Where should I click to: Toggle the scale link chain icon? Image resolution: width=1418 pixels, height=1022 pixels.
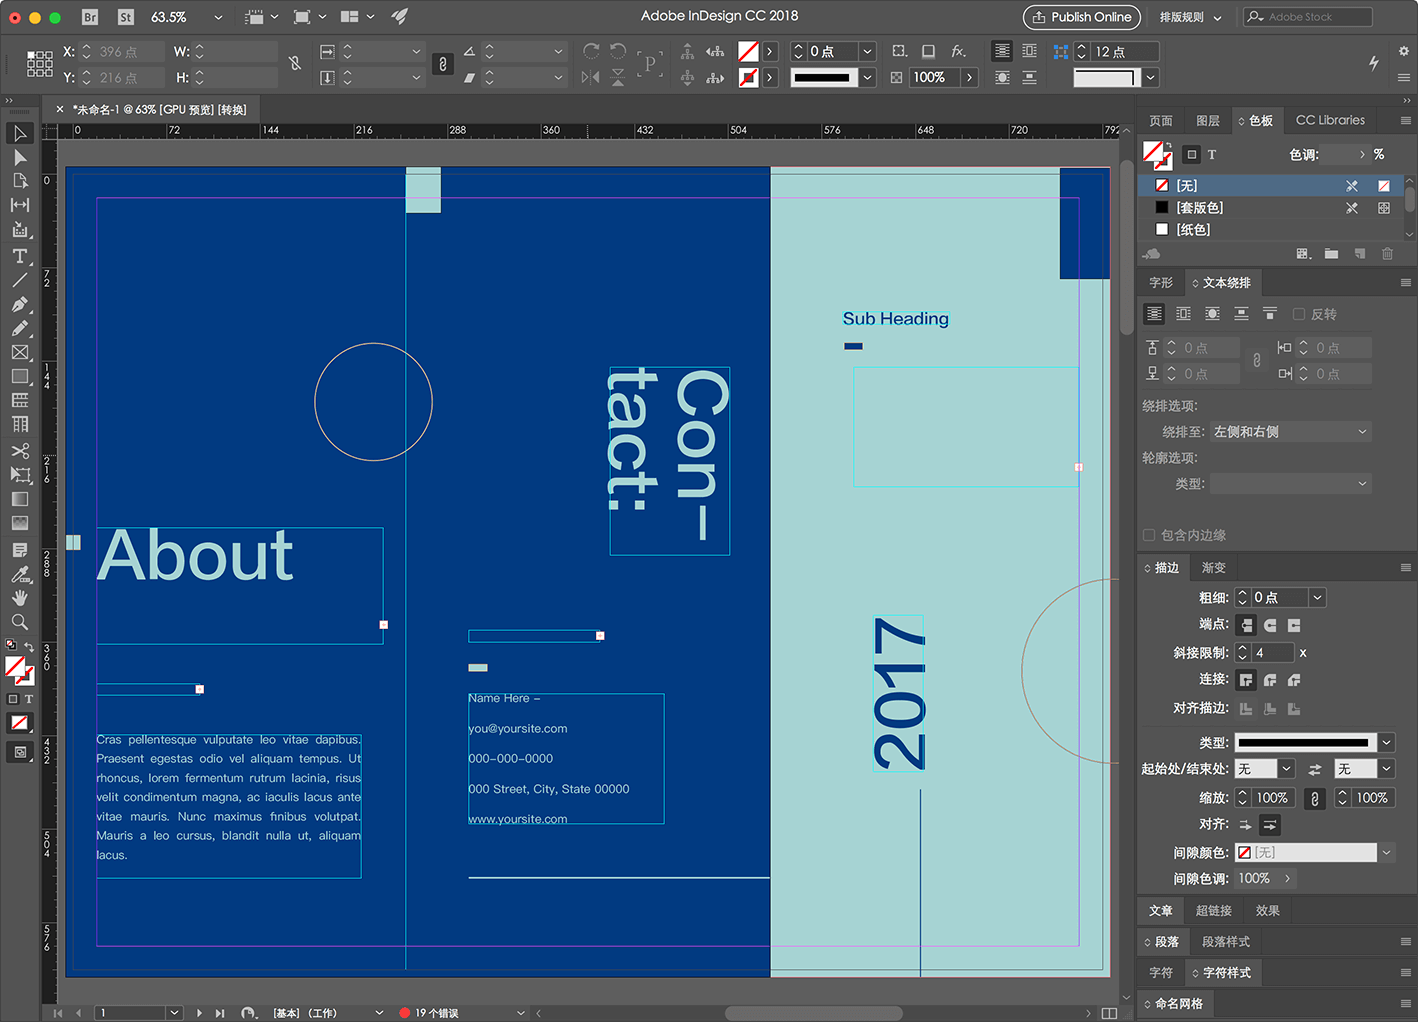click(x=1315, y=798)
